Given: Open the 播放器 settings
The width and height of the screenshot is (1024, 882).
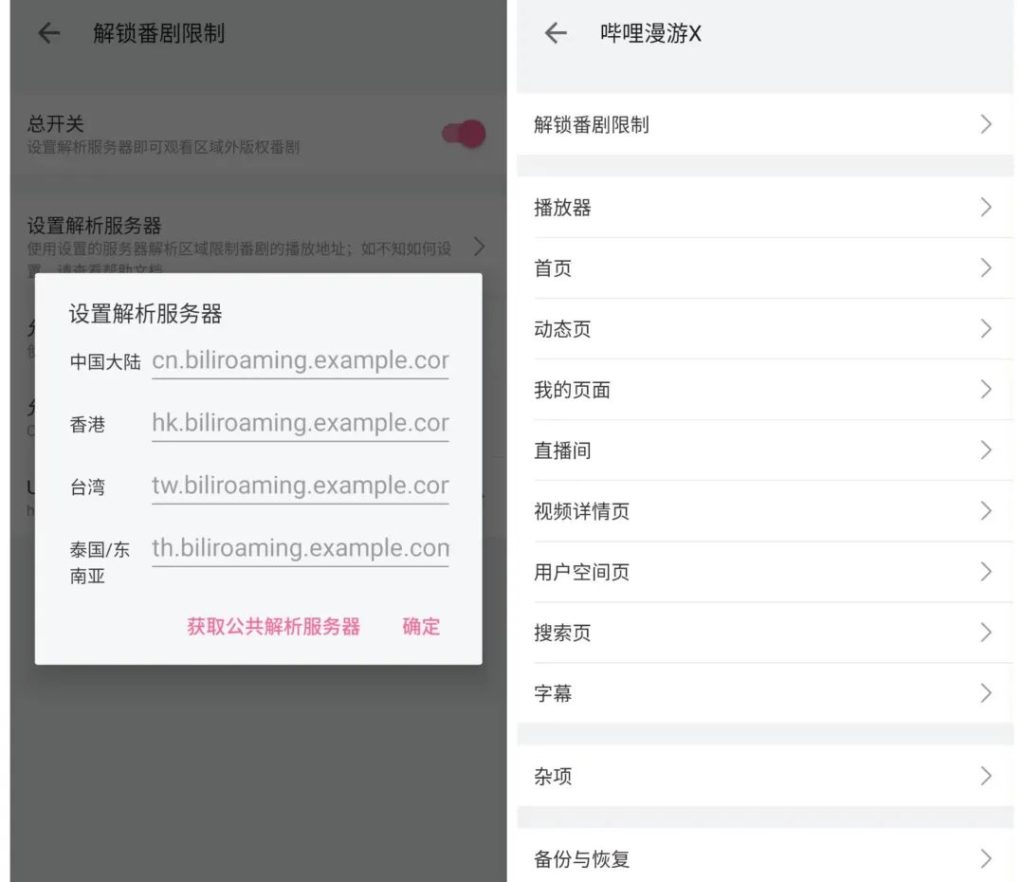Looking at the screenshot, I should [x=765, y=208].
